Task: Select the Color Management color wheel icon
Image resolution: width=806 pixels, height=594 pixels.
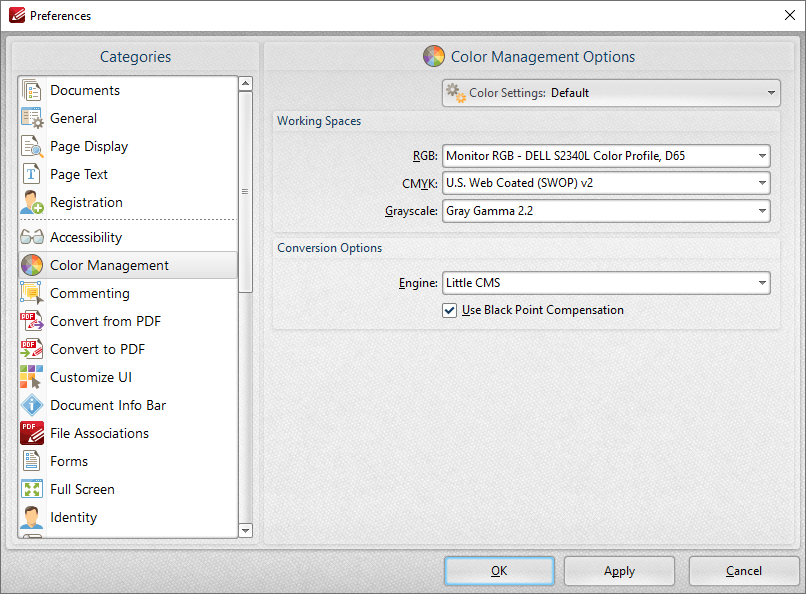Action: (x=33, y=265)
